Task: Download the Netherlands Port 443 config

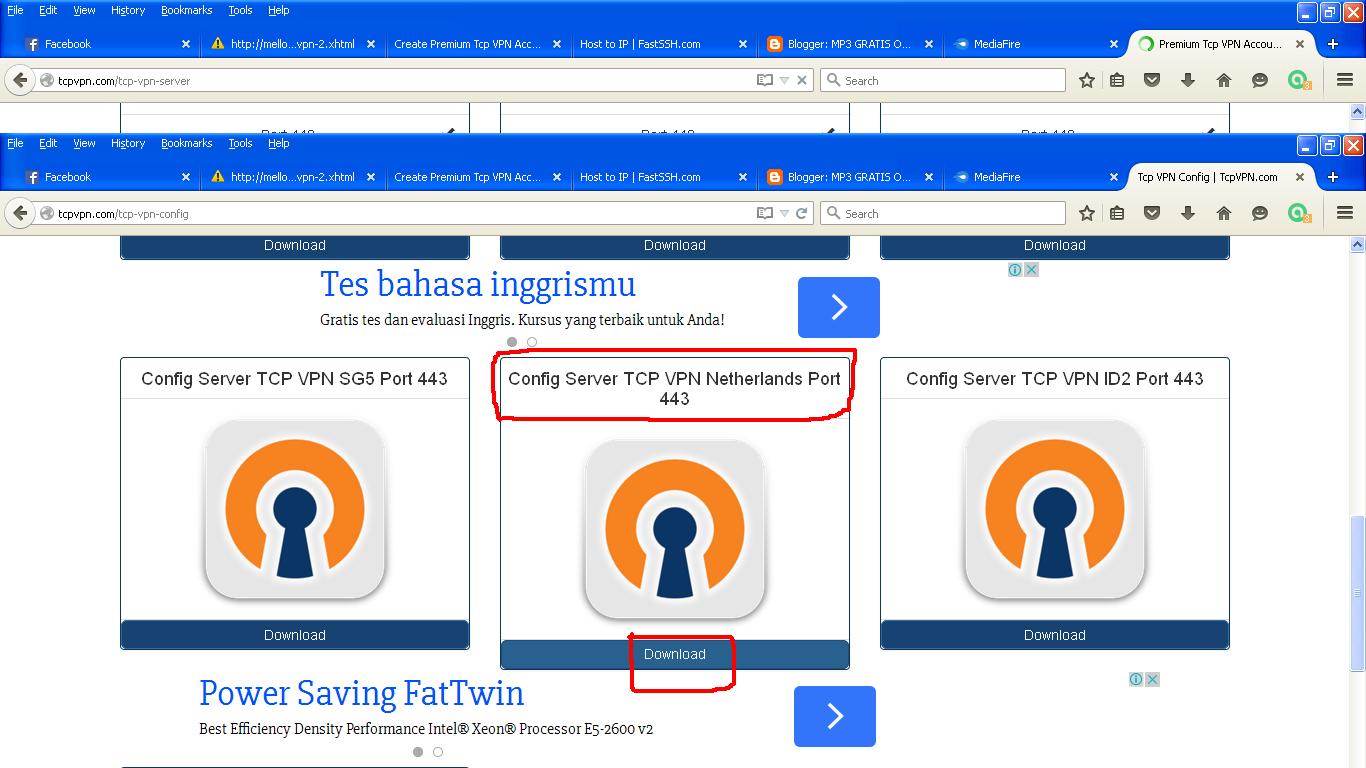Action: coord(675,654)
